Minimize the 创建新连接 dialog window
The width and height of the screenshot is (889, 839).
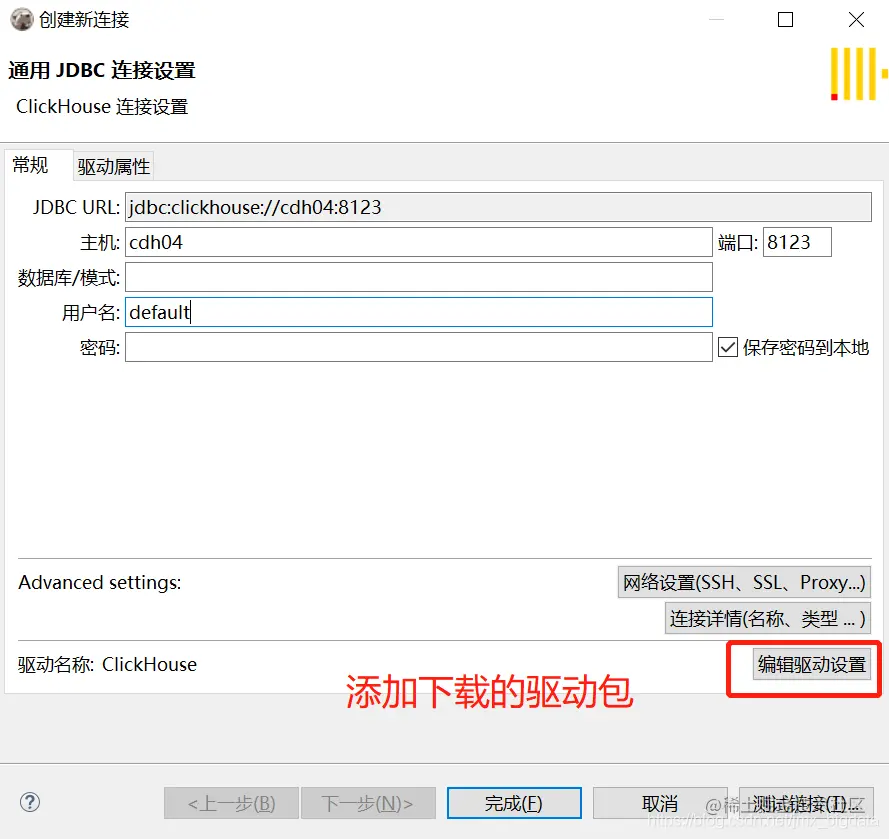(717, 20)
